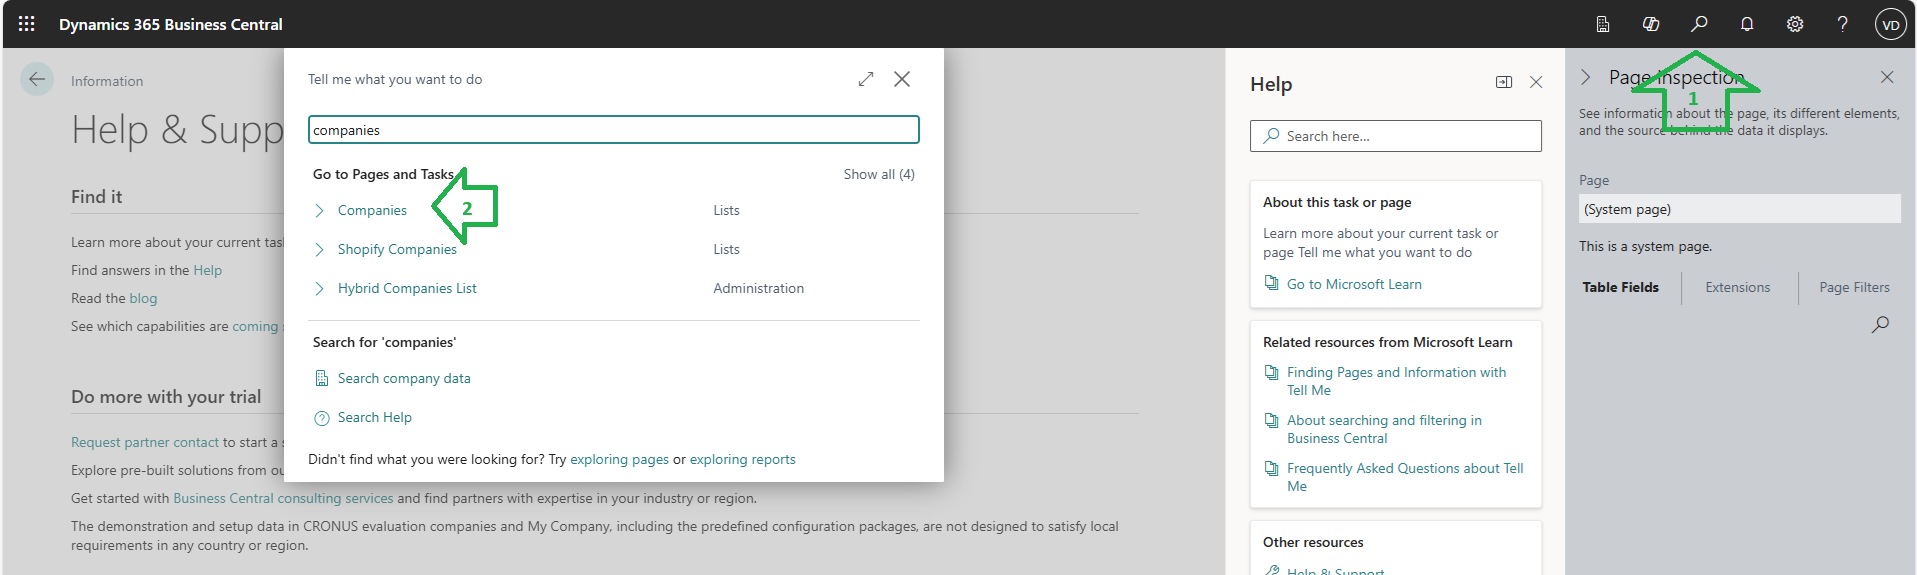This screenshot has height=575, width=1917.
Task: Open the Companies page result
Action: coord(372,210)
